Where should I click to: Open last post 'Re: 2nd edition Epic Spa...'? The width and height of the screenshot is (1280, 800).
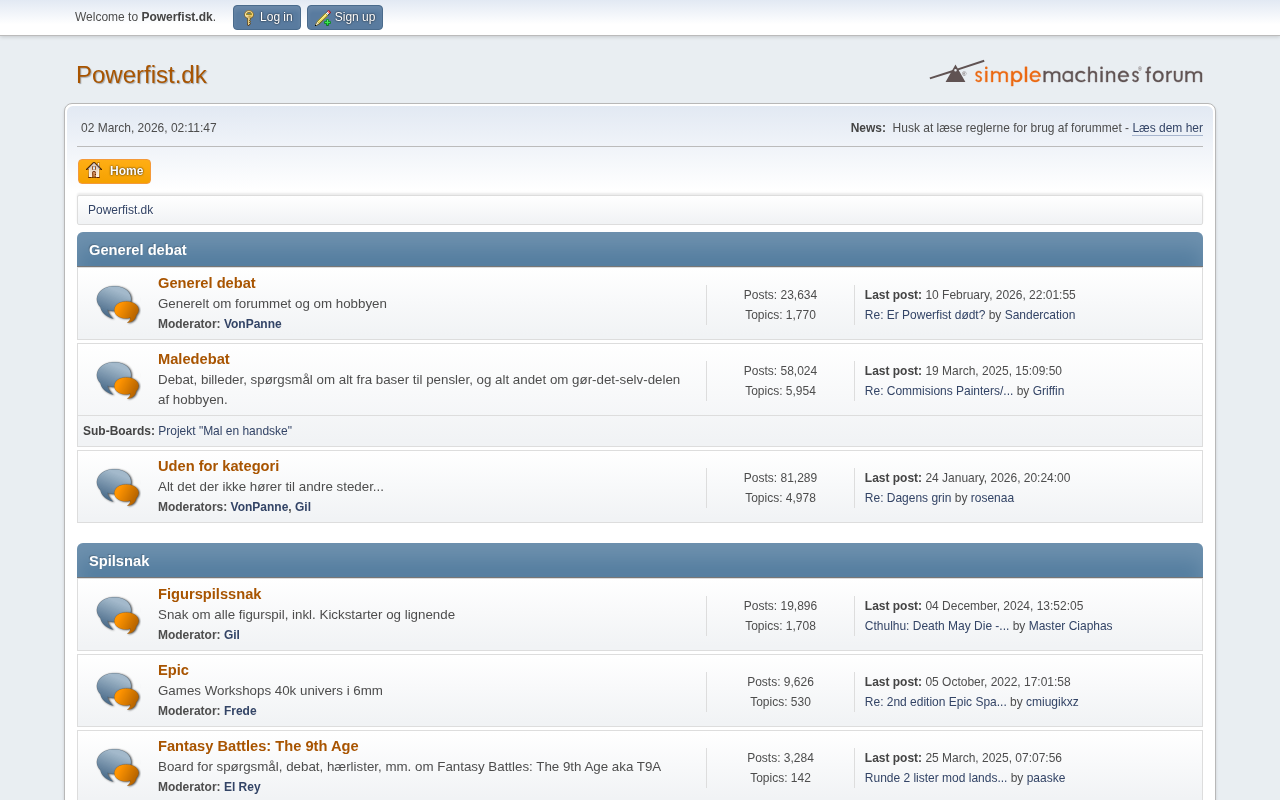tap(936, 702)
